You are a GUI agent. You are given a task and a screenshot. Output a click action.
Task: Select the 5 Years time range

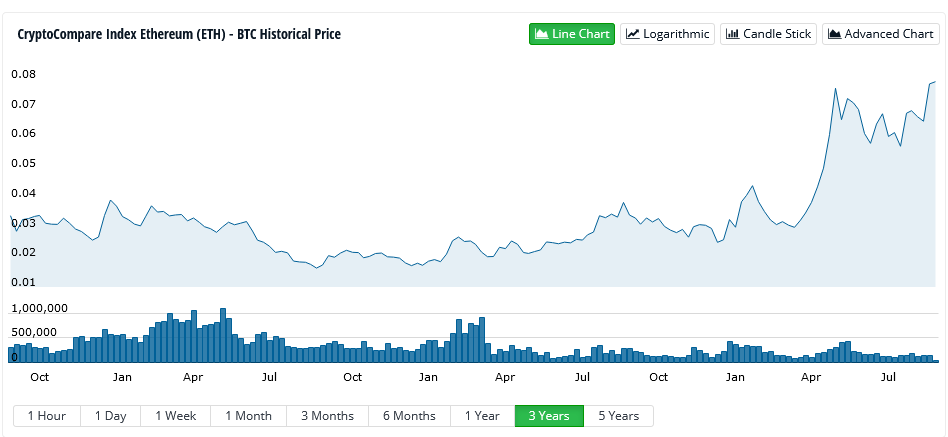618,416
